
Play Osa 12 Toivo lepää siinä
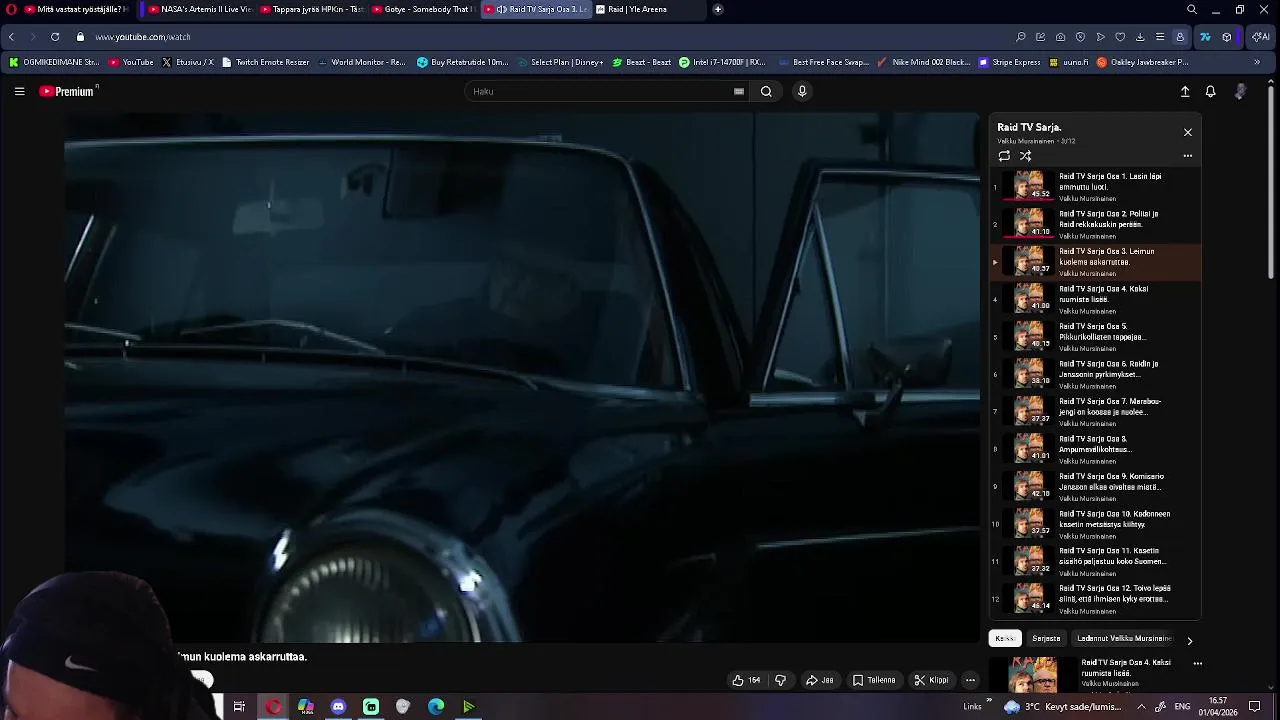[1095, 599]
